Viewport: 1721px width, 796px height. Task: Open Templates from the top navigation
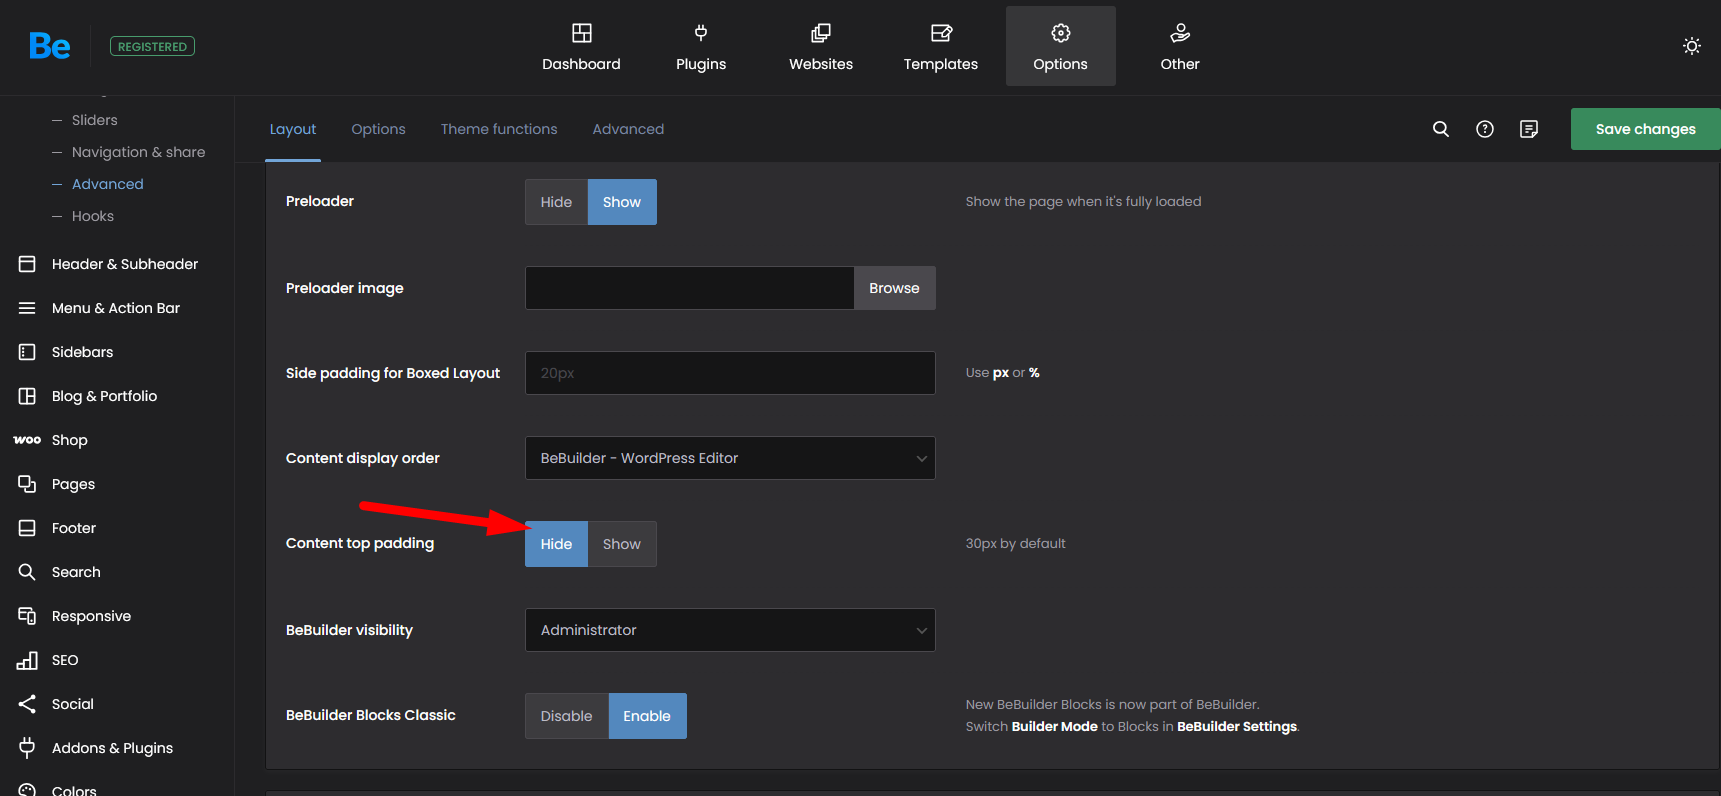pyautogui.click(x=940, y=46)
